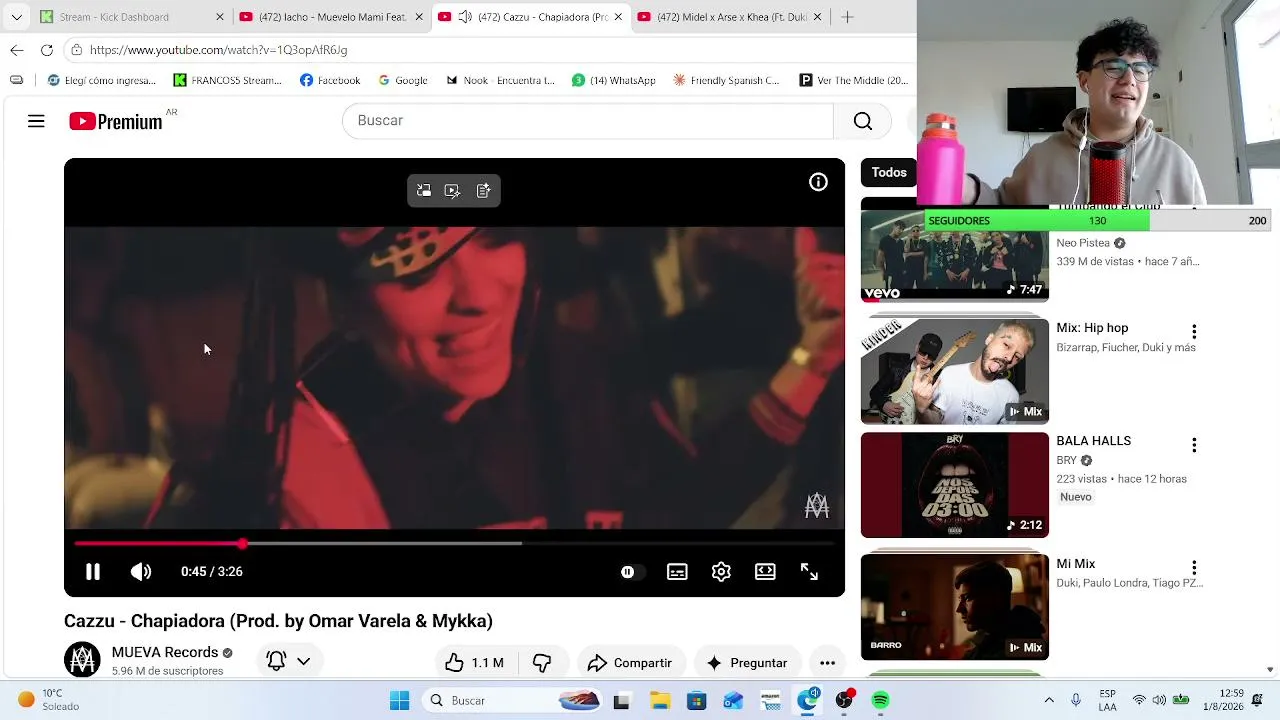Show hidden system tray icons

(x=1049, y=701)
